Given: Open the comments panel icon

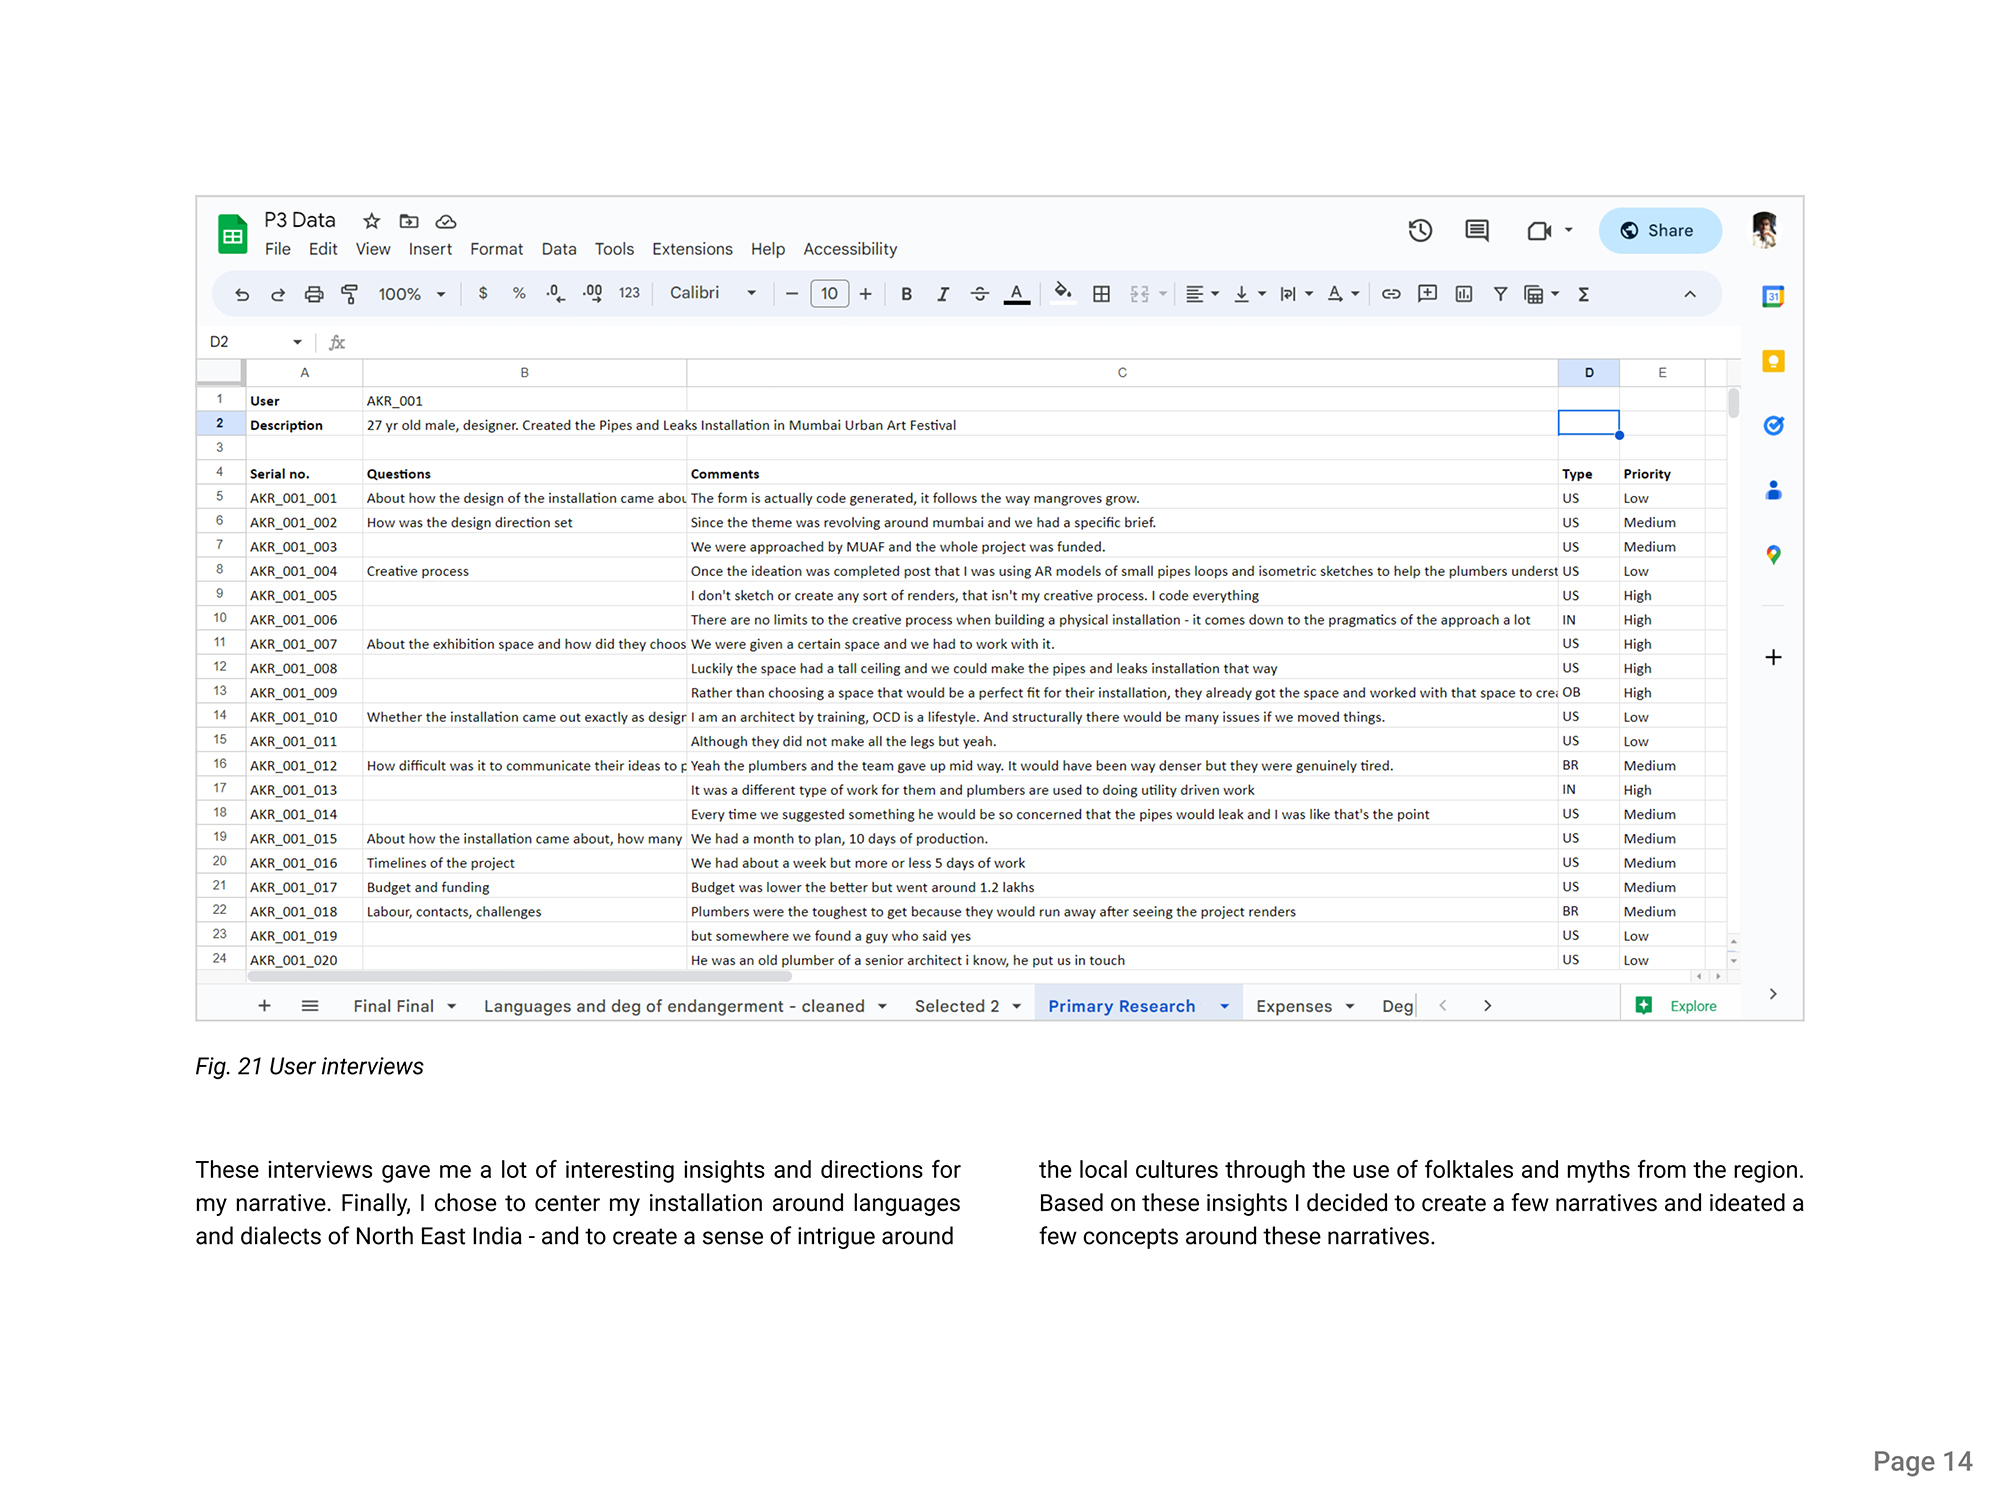Looking at the screenshot, I should click(1476, 231).
